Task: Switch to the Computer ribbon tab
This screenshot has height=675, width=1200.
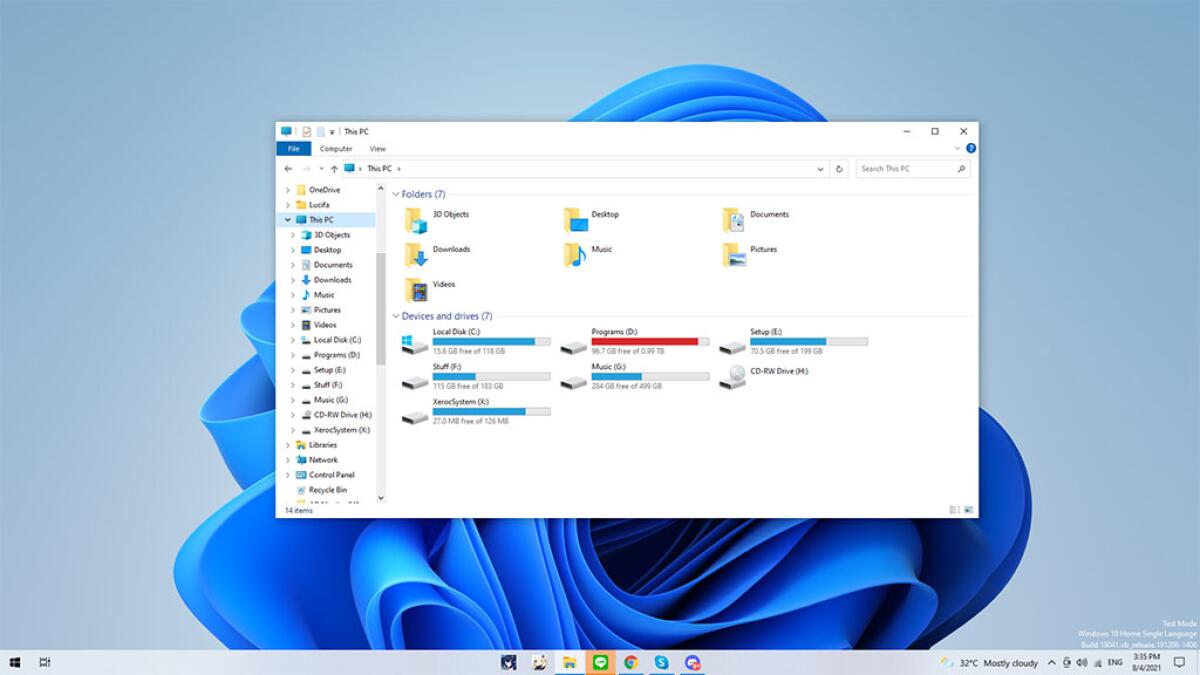Action: (x=335, y=148)
